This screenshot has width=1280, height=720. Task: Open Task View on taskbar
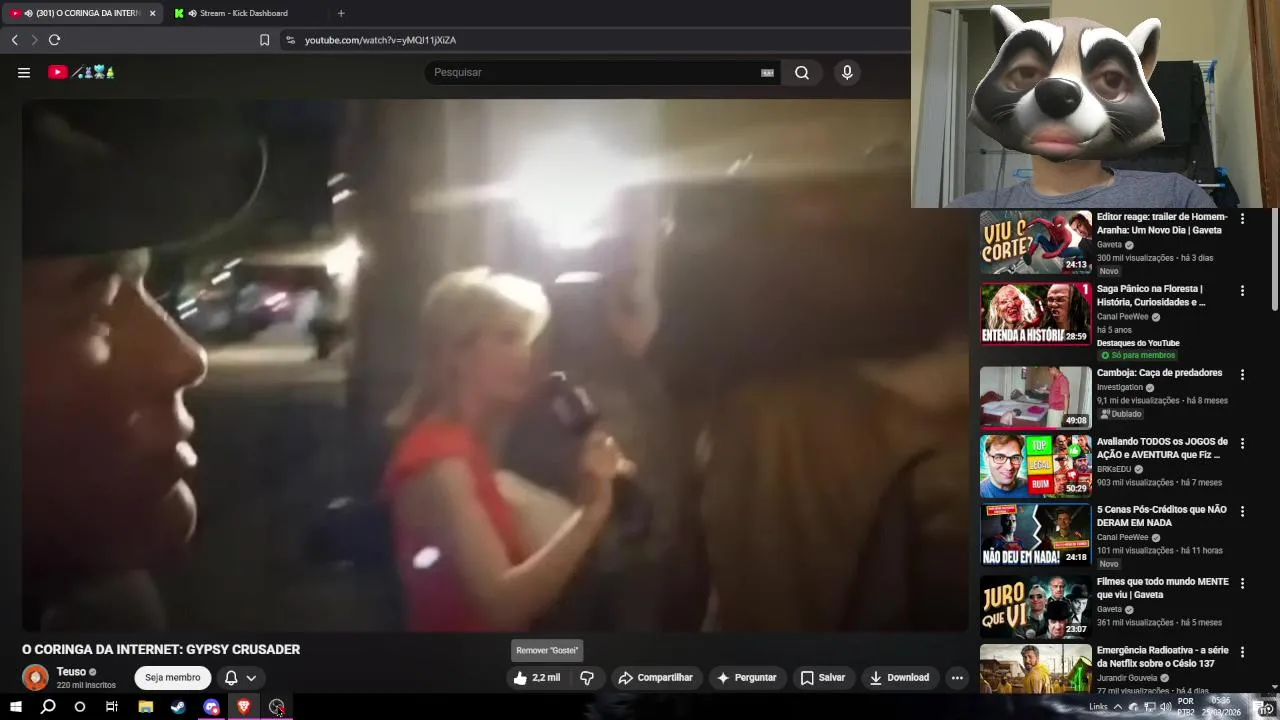(x=112, y=707)
